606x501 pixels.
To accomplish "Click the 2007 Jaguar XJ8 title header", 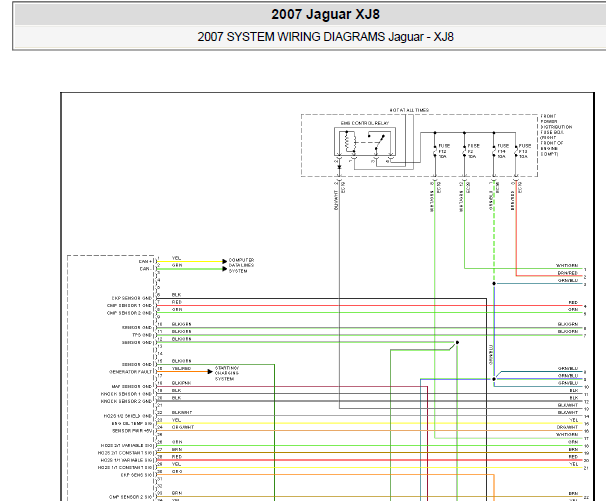I will [x=325, y=14].
